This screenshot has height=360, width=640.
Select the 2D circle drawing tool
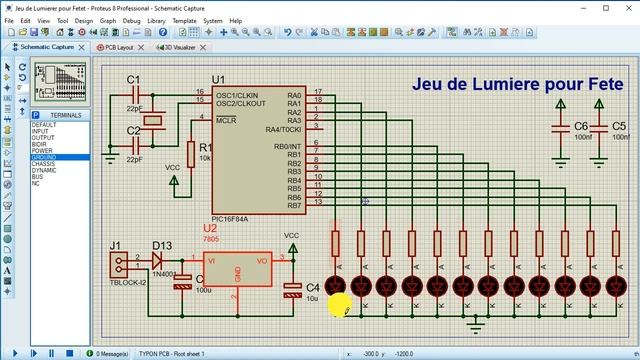(x=7, y=239)
